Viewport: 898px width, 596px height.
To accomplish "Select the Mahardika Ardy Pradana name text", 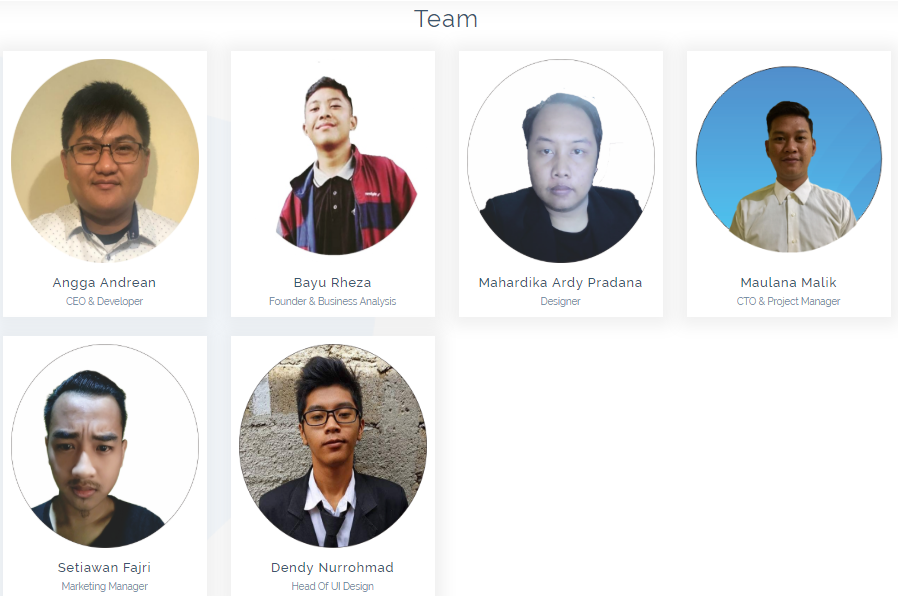I will (560, 283).
